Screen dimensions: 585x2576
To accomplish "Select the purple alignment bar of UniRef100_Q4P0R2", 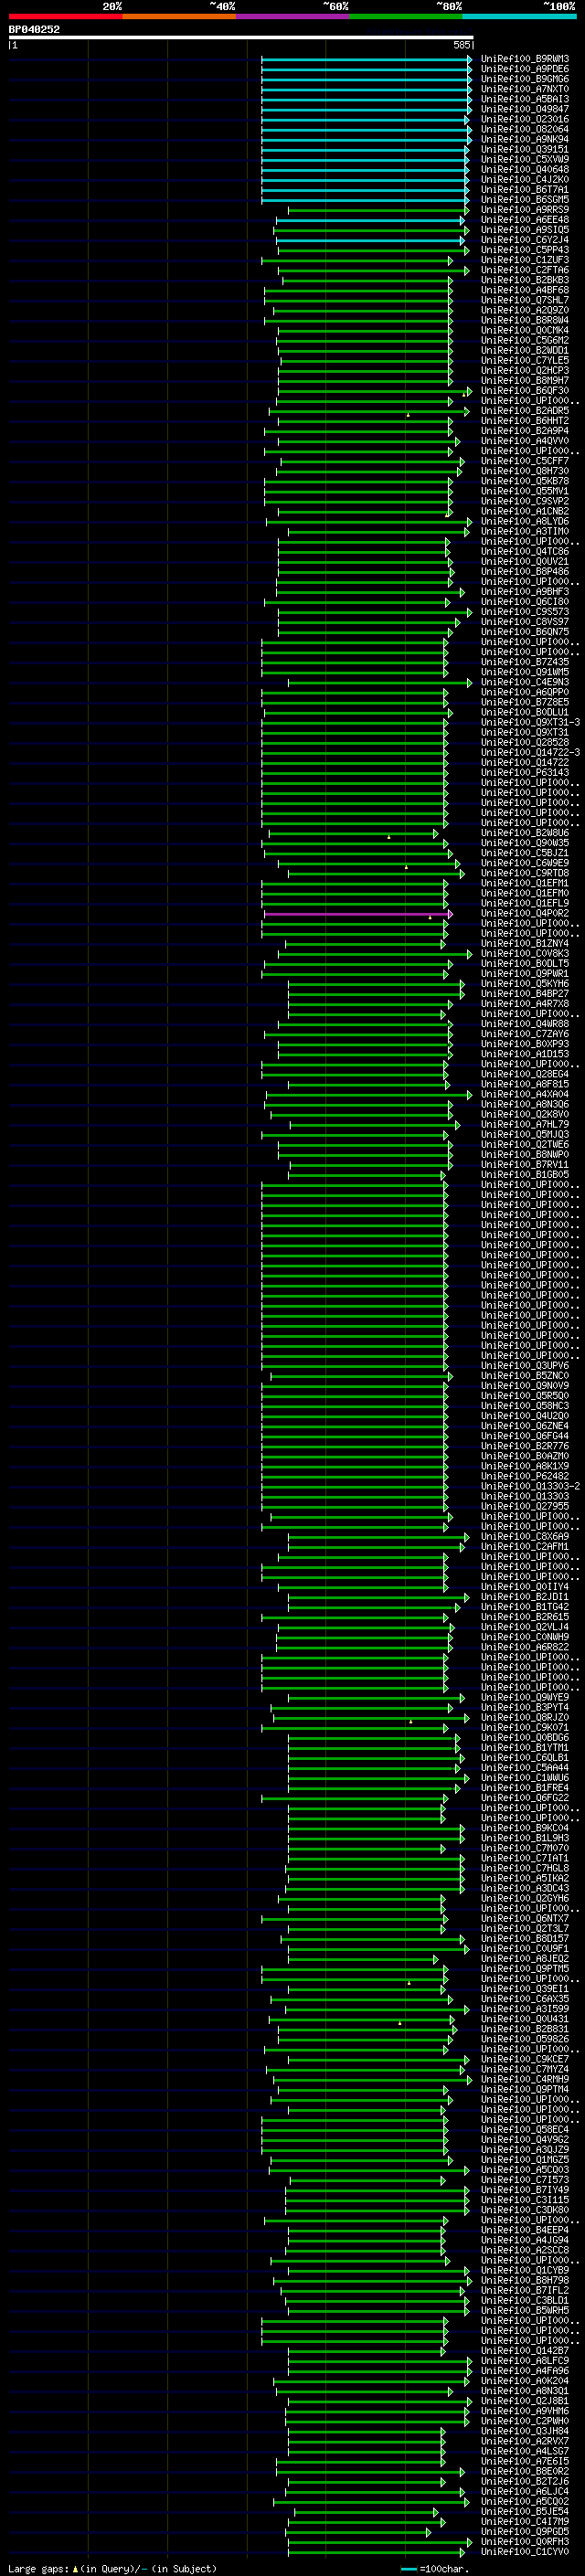I will click(x=358, y=913).
